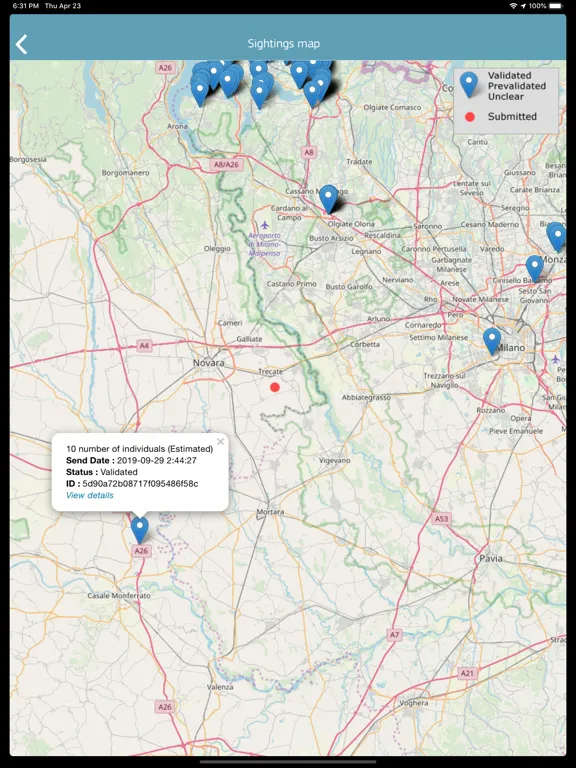Open the View details link
576x768 pixels.
(90, 495)
